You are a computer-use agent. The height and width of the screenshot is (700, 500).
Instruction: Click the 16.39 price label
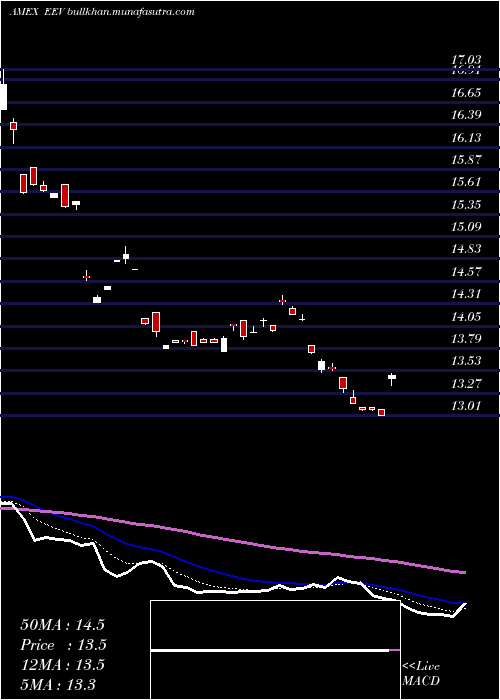click(x=466, y=115)
